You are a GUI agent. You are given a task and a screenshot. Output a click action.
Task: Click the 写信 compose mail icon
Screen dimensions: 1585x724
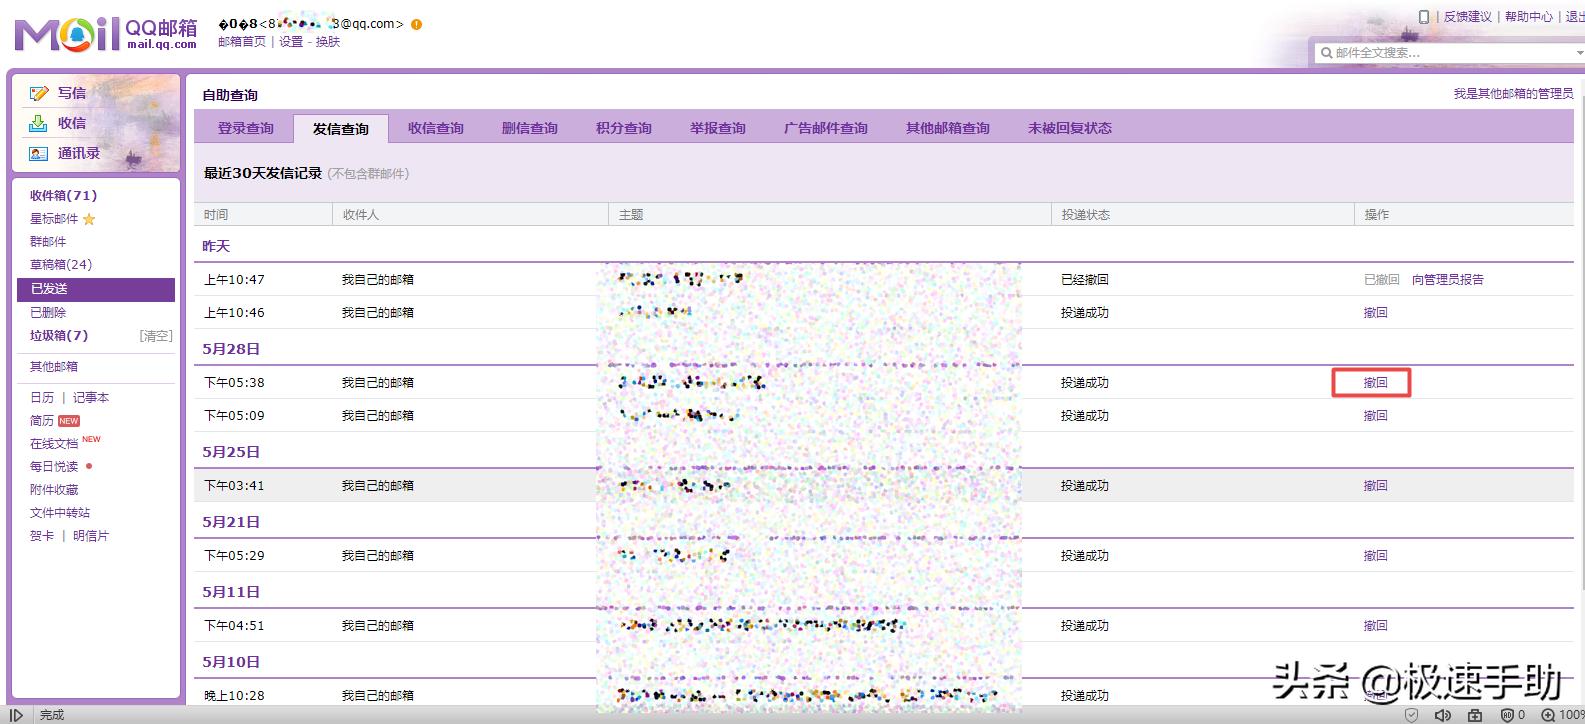click(x=39, y=93)
